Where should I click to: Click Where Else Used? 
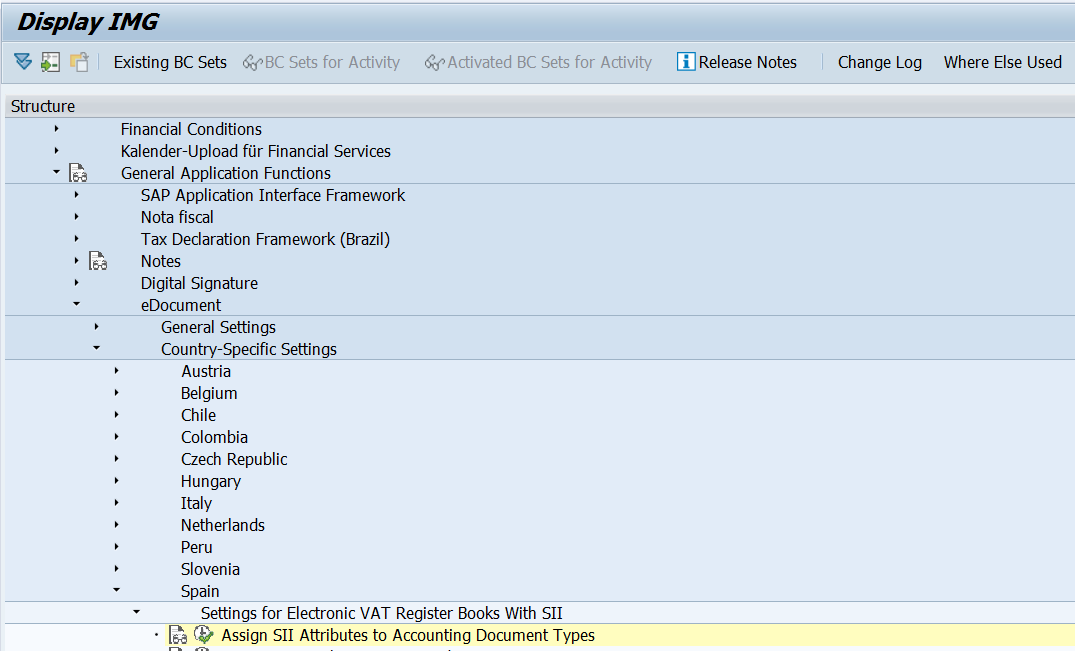tap(1002, 62)
